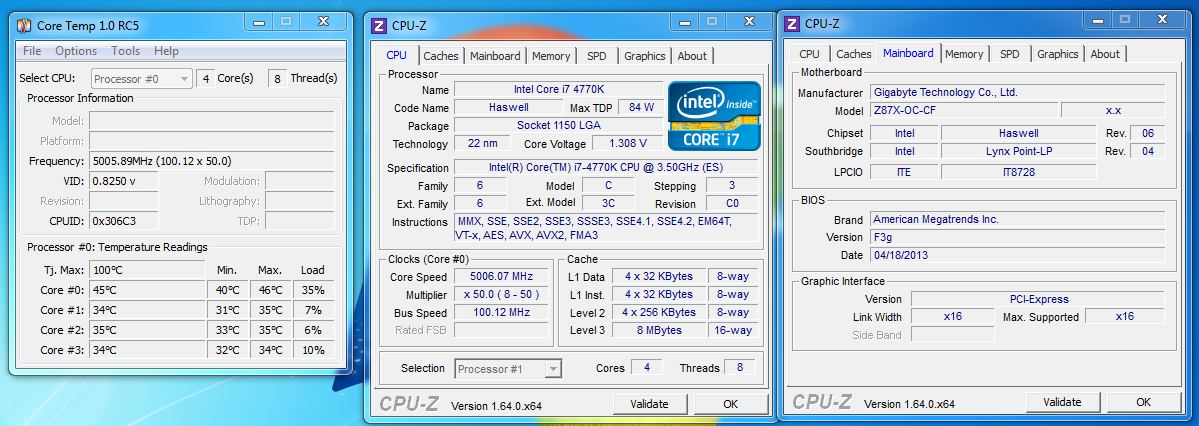1199x426 pixels.
Task: Click OK button in right CPU-Z window
Action: 1143,402
